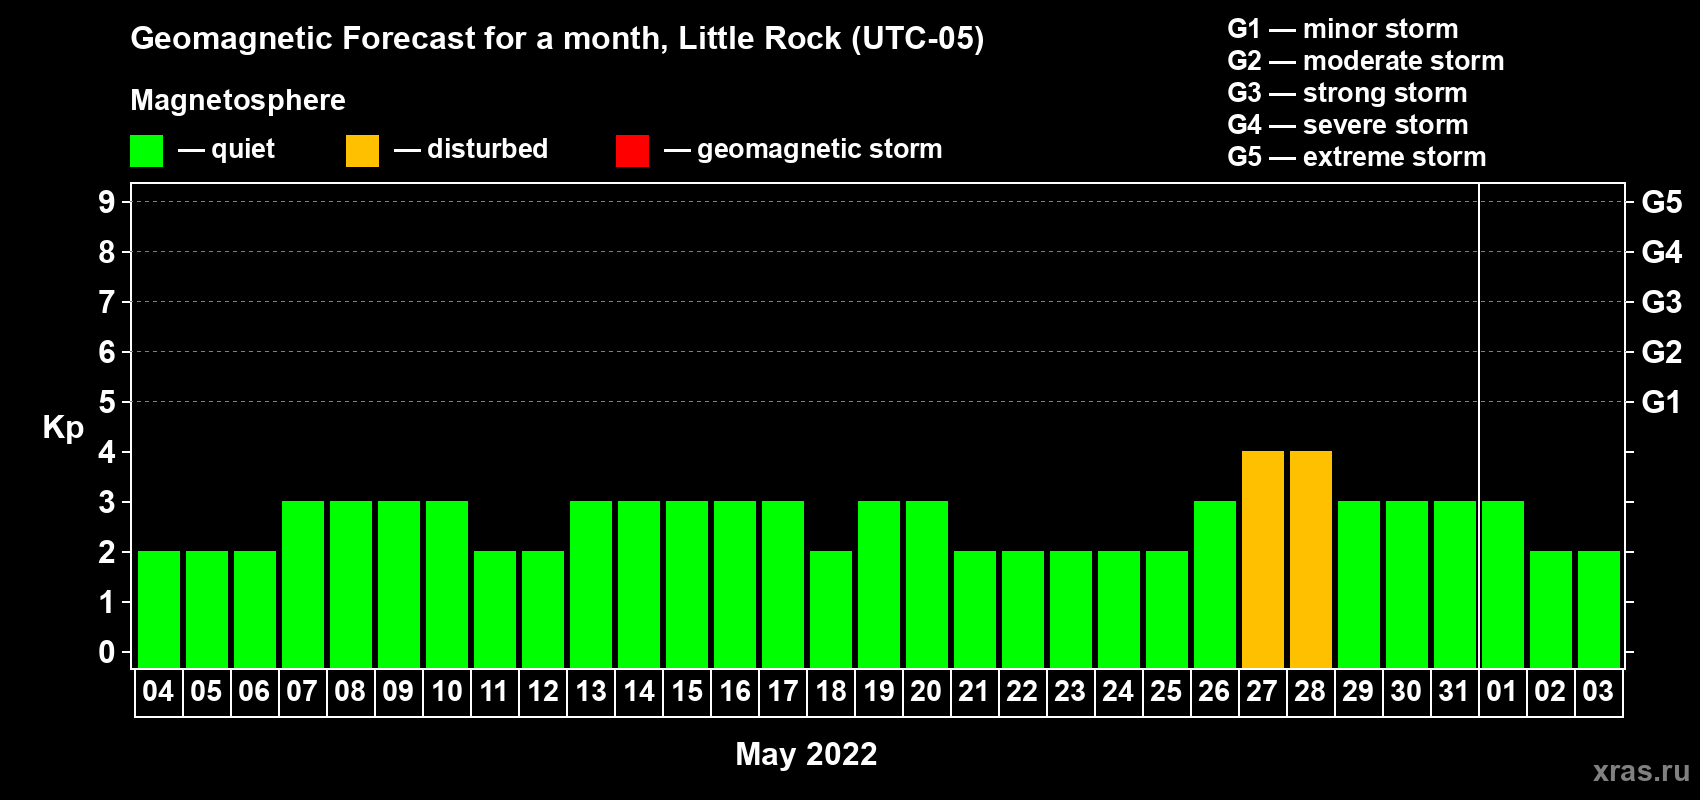Image resolution: width=1700 pixels, height=800 pixels.
Task: Click date label '27' on the x-axis
Action: [x=1262, y=692]
